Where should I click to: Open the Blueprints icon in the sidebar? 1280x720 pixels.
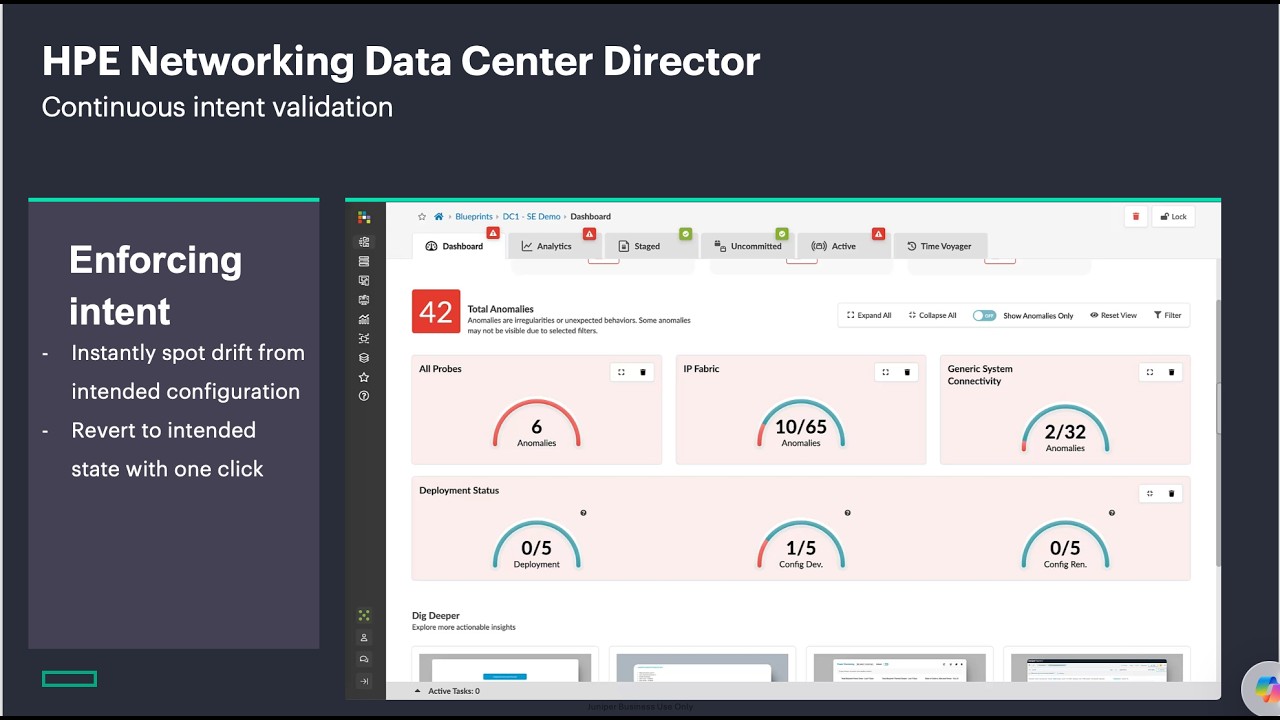[x=364, y=242]
